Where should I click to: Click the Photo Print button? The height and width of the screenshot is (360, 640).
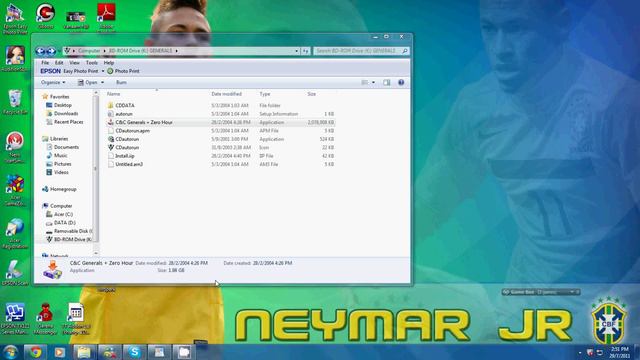point(123,71)
